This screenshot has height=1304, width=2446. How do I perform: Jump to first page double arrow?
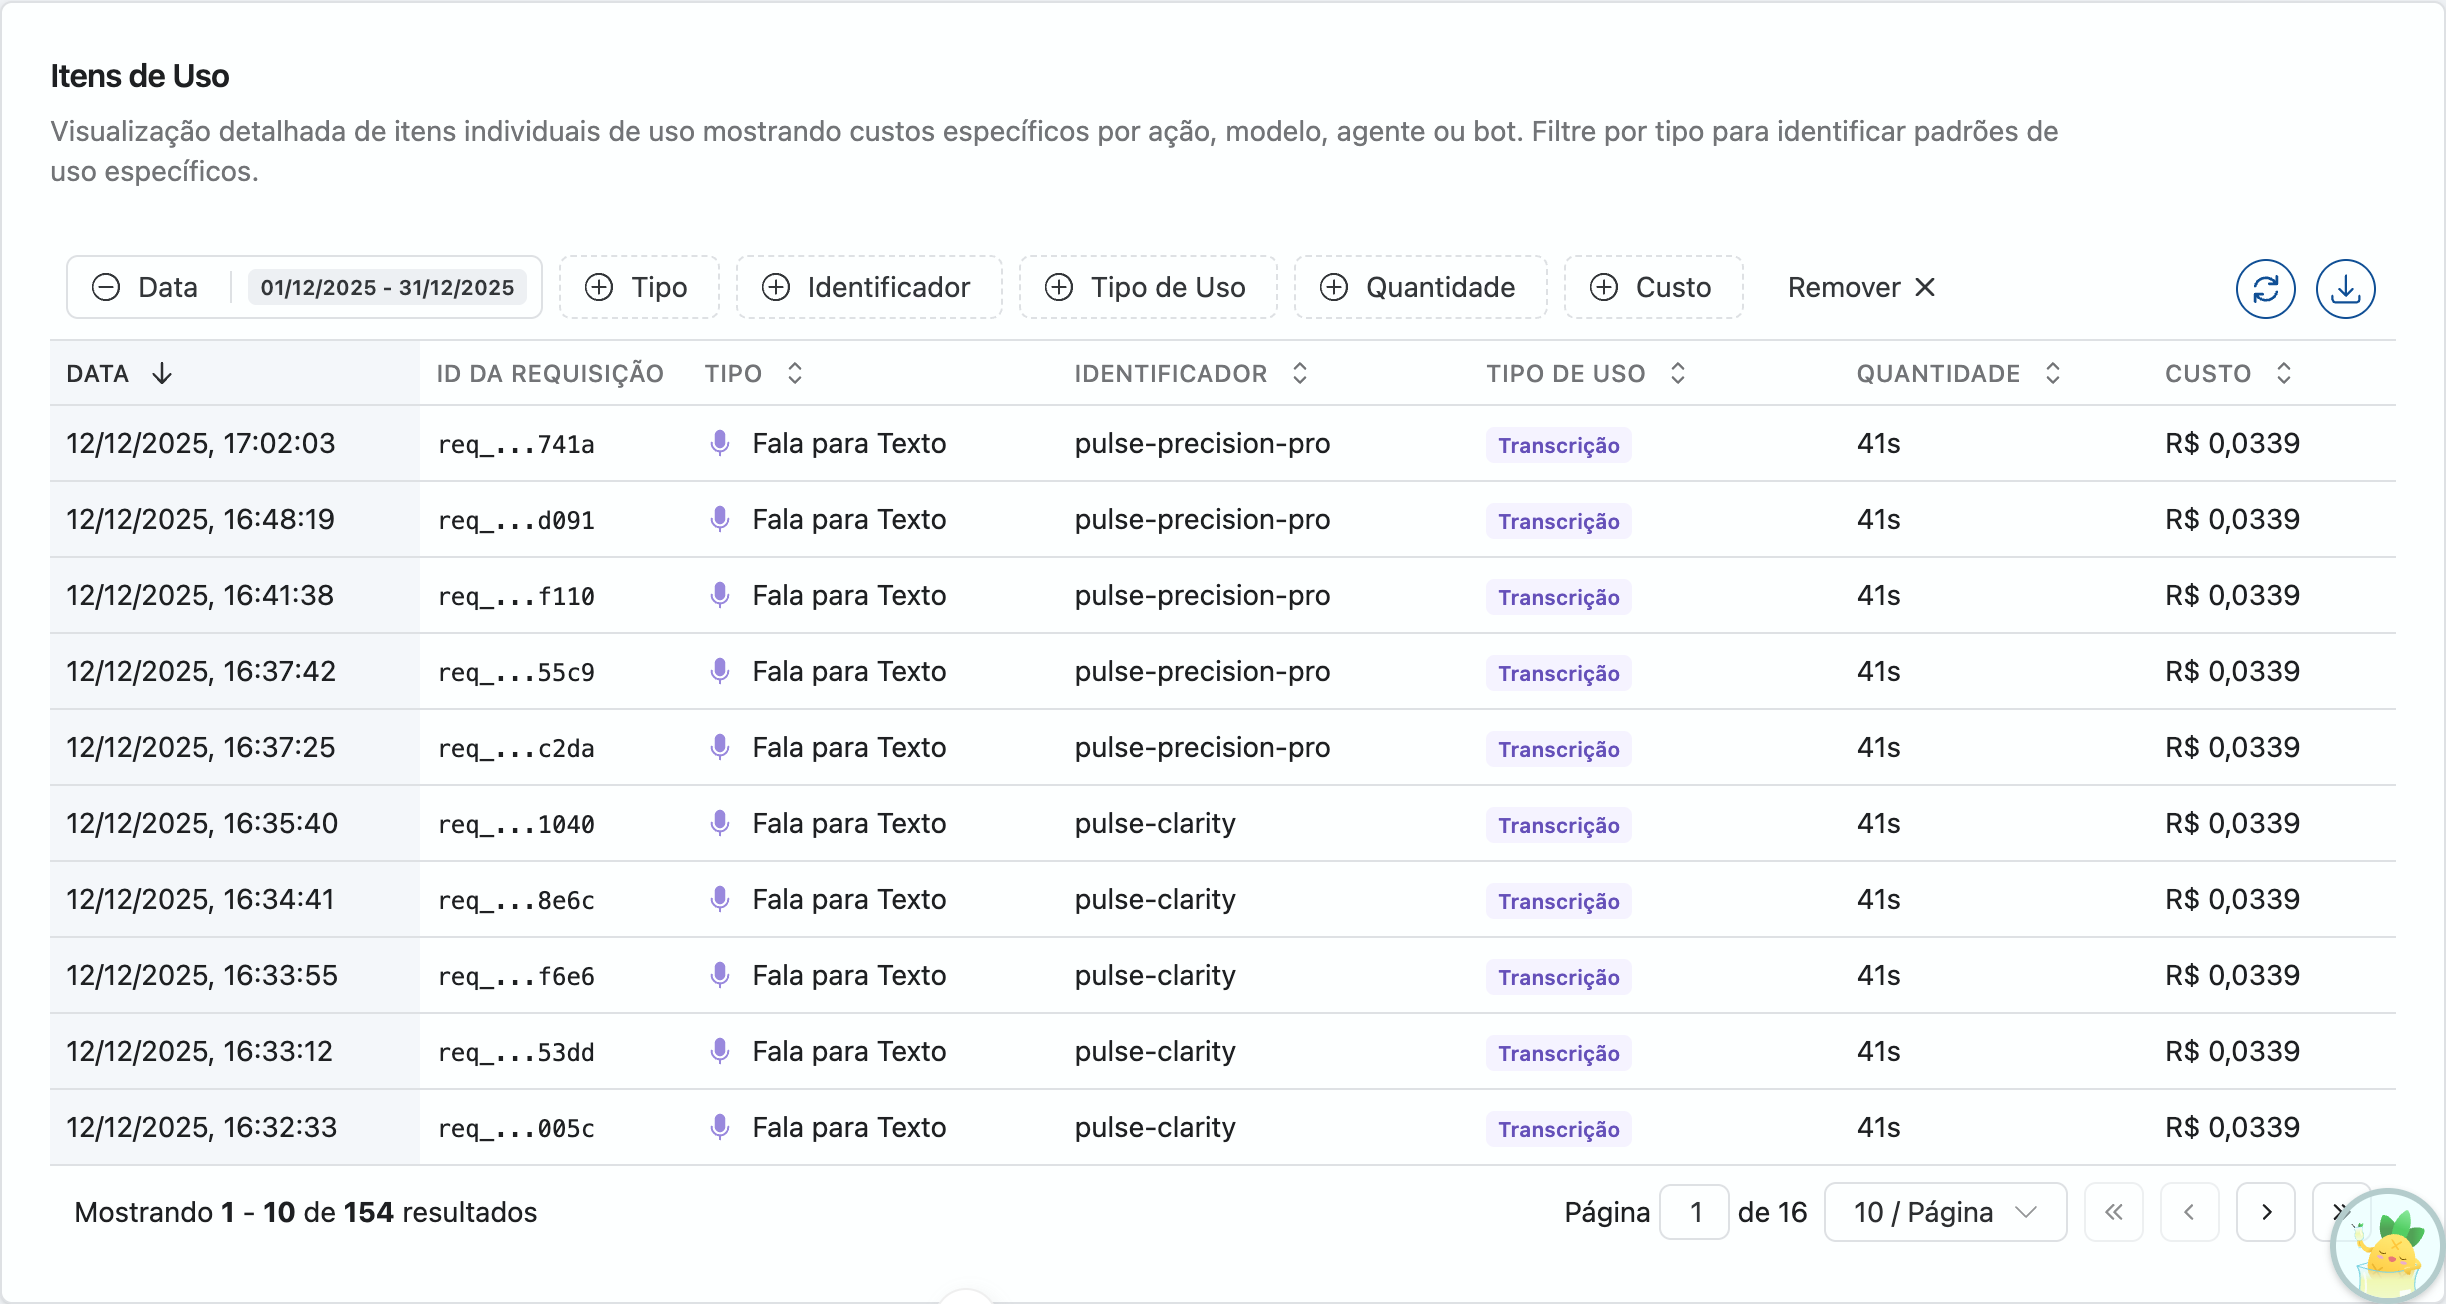coord(2113,1212)
